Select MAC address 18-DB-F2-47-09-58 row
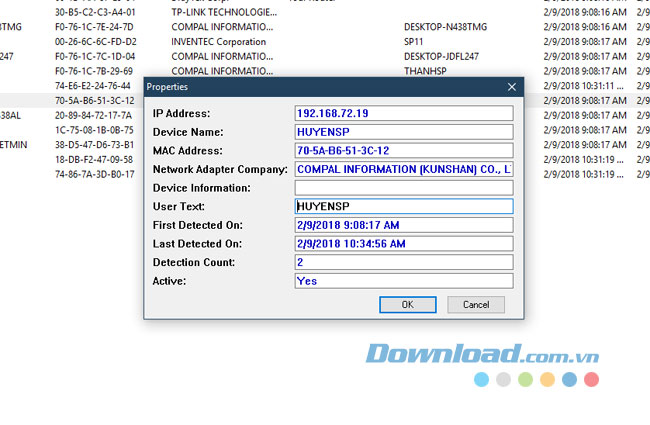Image resolution: width=650 pixels, height=425 pixels. (94, 160)
